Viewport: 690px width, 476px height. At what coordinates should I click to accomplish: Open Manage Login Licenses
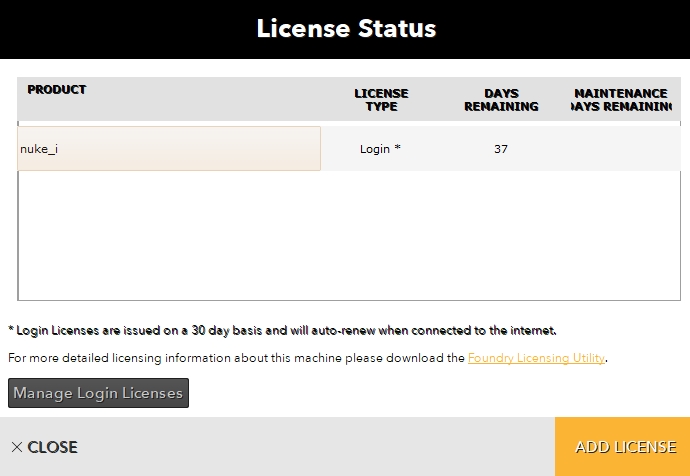(98, 393)
